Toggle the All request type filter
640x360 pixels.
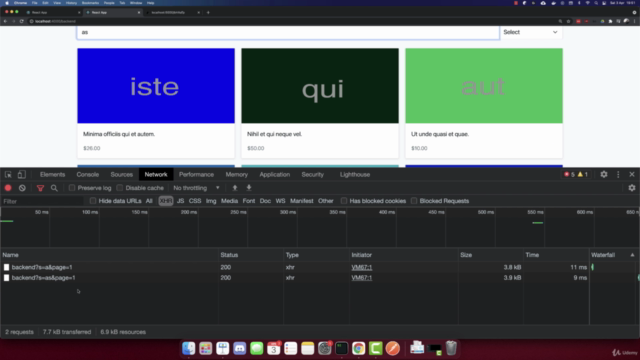(x=149, y=201)
